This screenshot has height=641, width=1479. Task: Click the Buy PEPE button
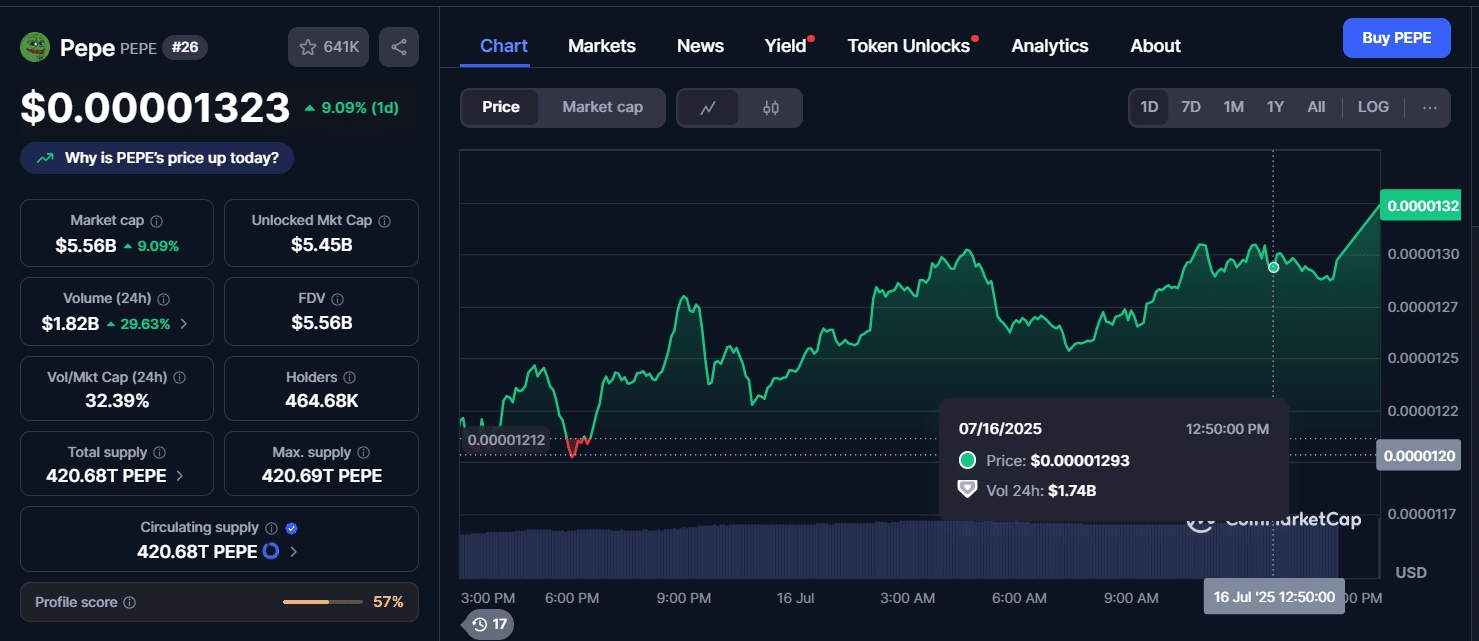coord(1395,38)
